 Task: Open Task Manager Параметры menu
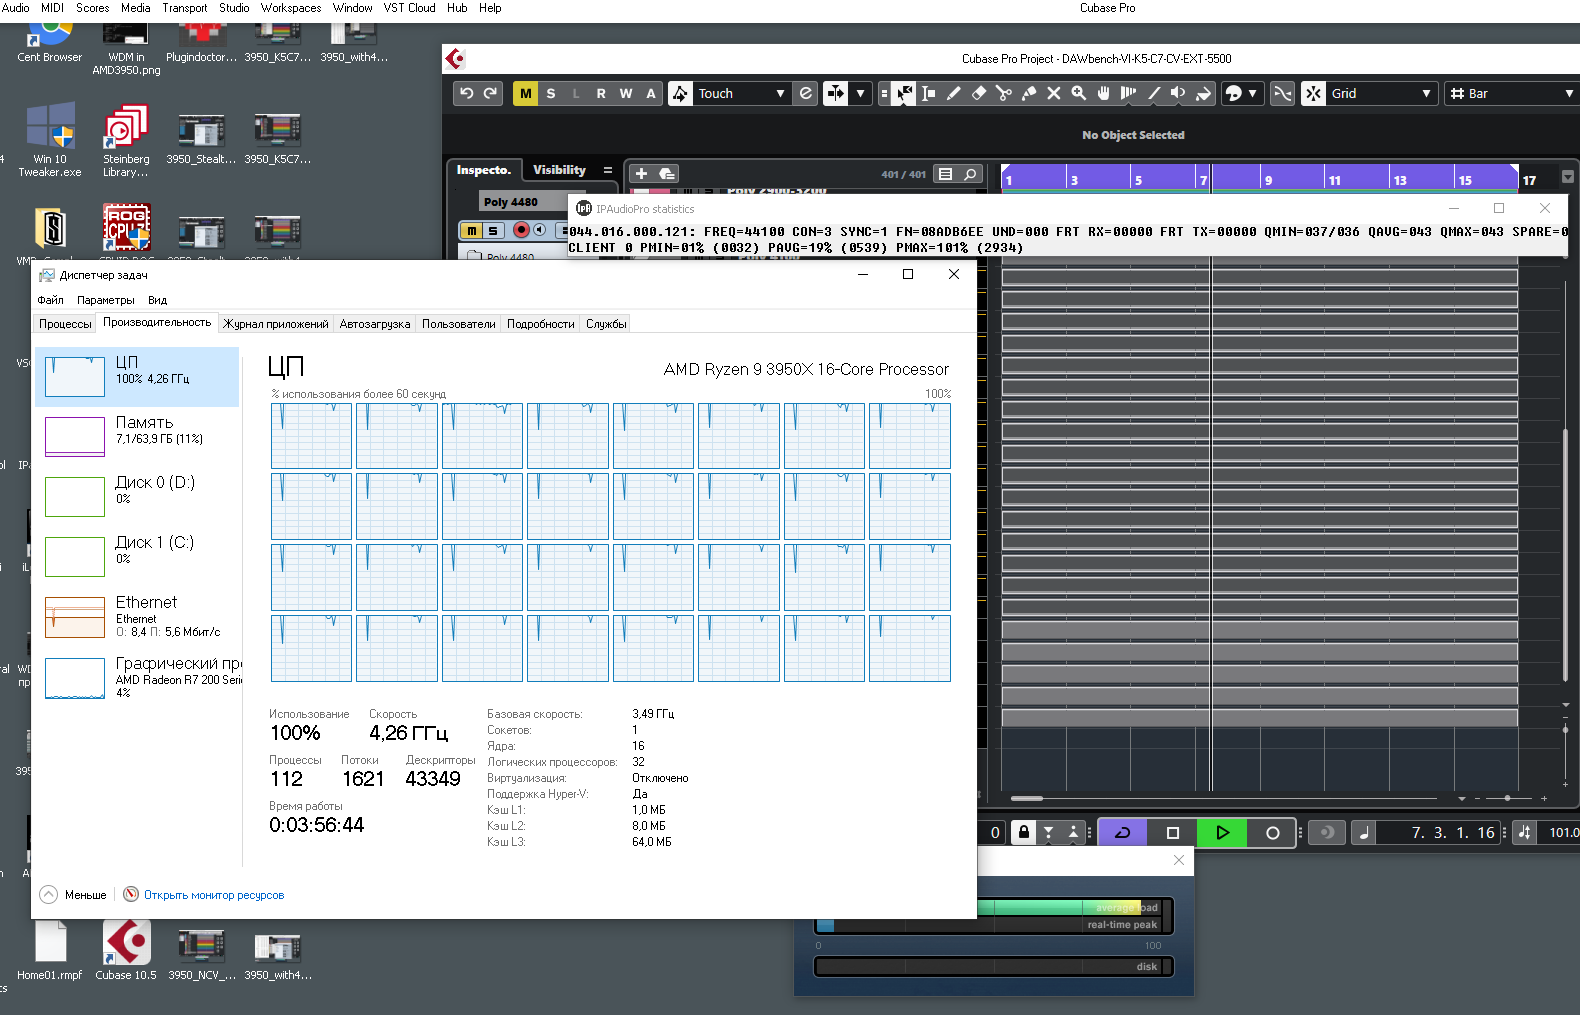pos(105,300)
